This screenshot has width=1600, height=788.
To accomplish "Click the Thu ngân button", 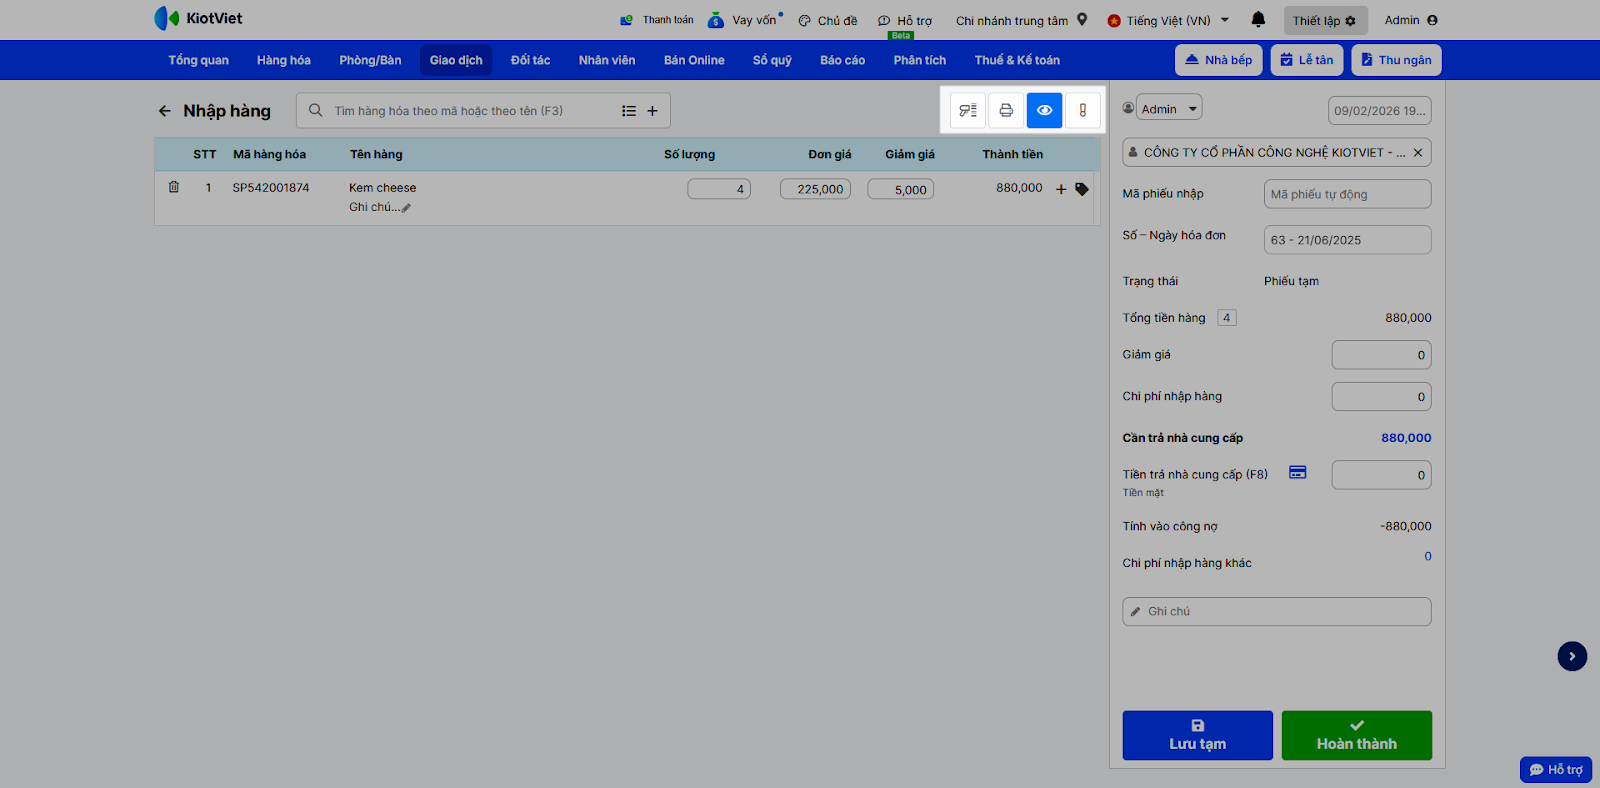I will point(1396,60).
